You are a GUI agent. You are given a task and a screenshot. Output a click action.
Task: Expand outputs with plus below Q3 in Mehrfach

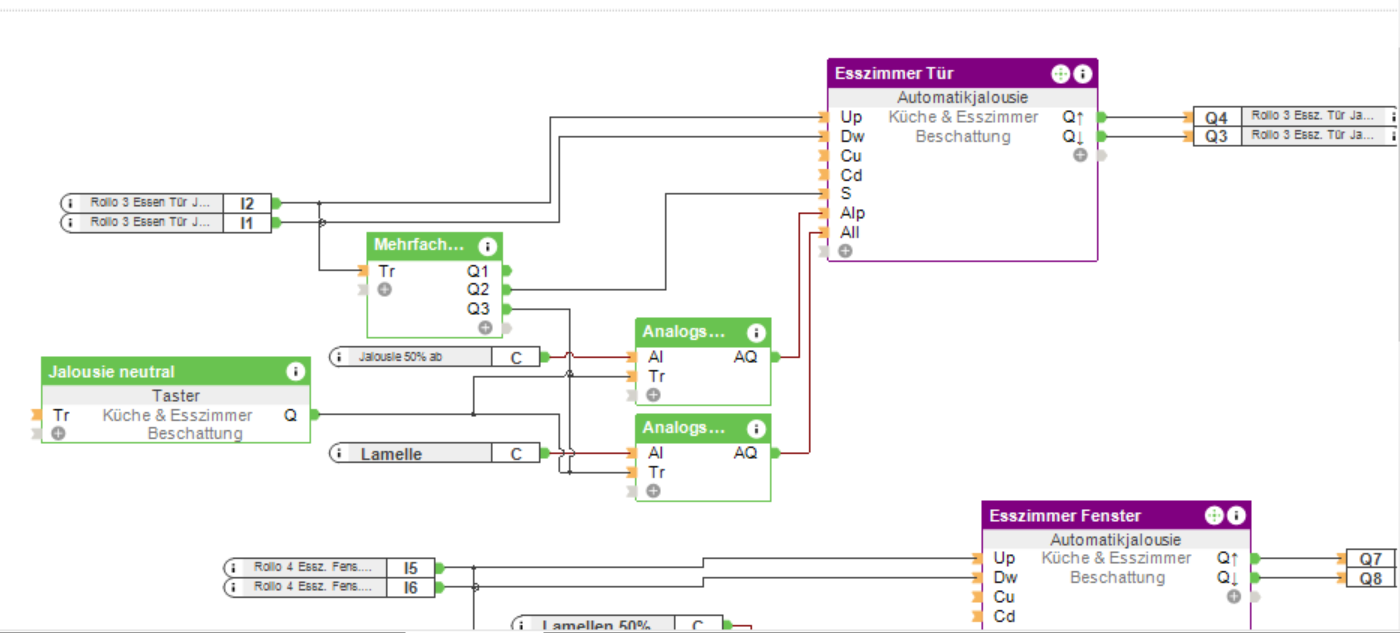485,327
